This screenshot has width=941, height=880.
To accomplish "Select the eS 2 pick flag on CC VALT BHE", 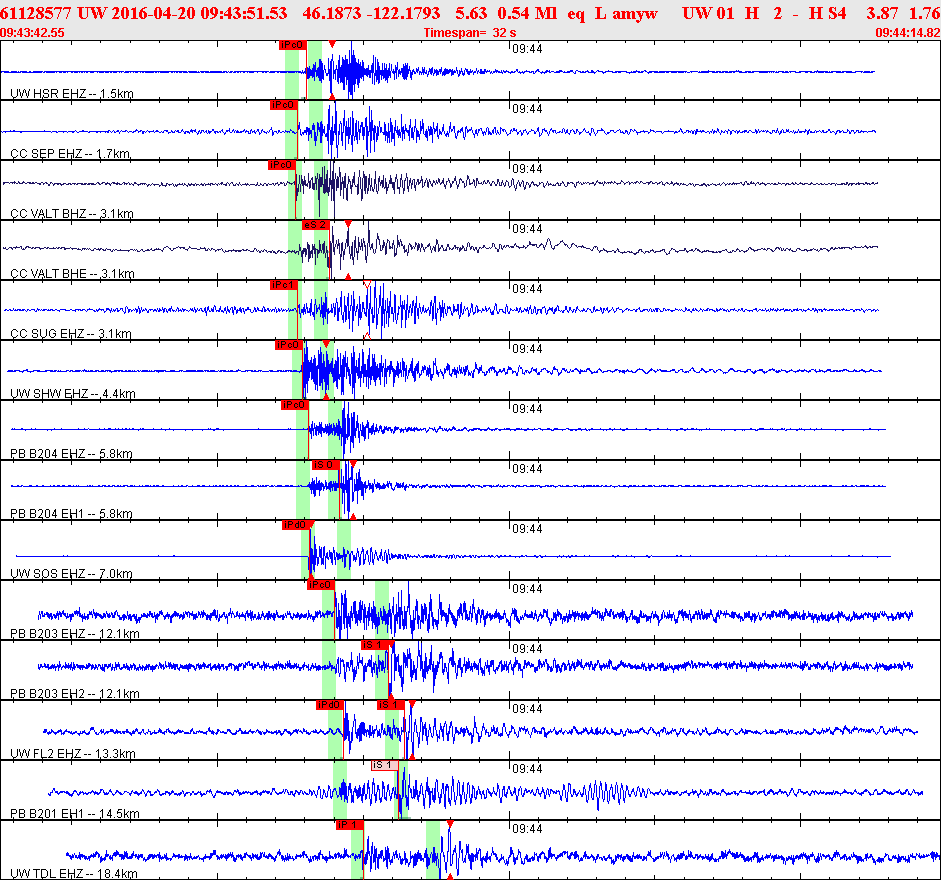I will click(315, 225).
